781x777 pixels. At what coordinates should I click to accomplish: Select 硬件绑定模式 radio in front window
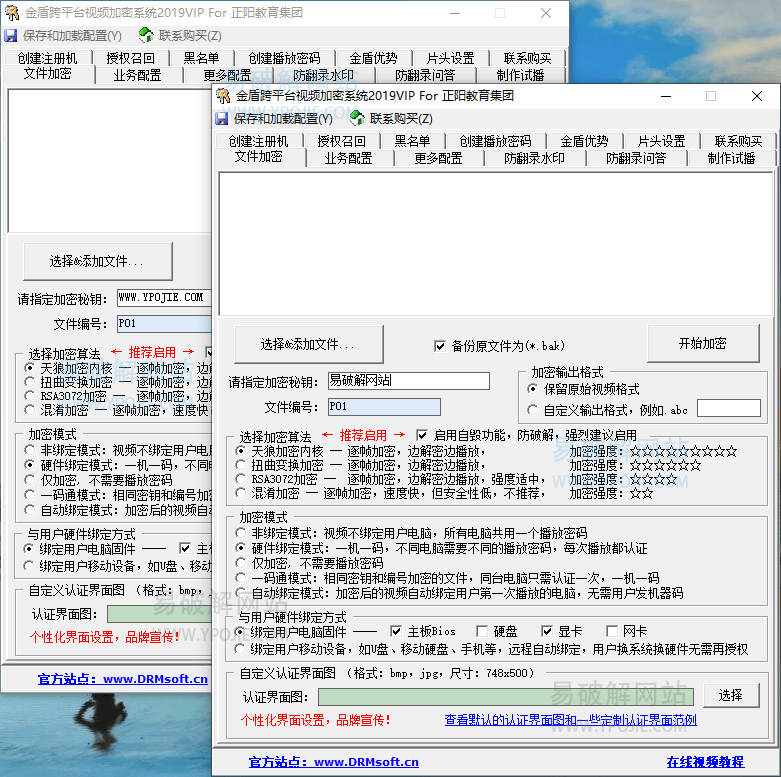(241, 548)
